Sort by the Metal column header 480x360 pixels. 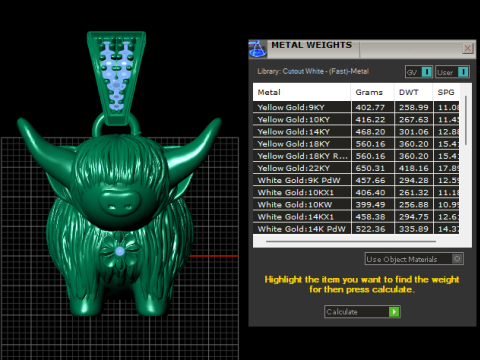(301, 92)
